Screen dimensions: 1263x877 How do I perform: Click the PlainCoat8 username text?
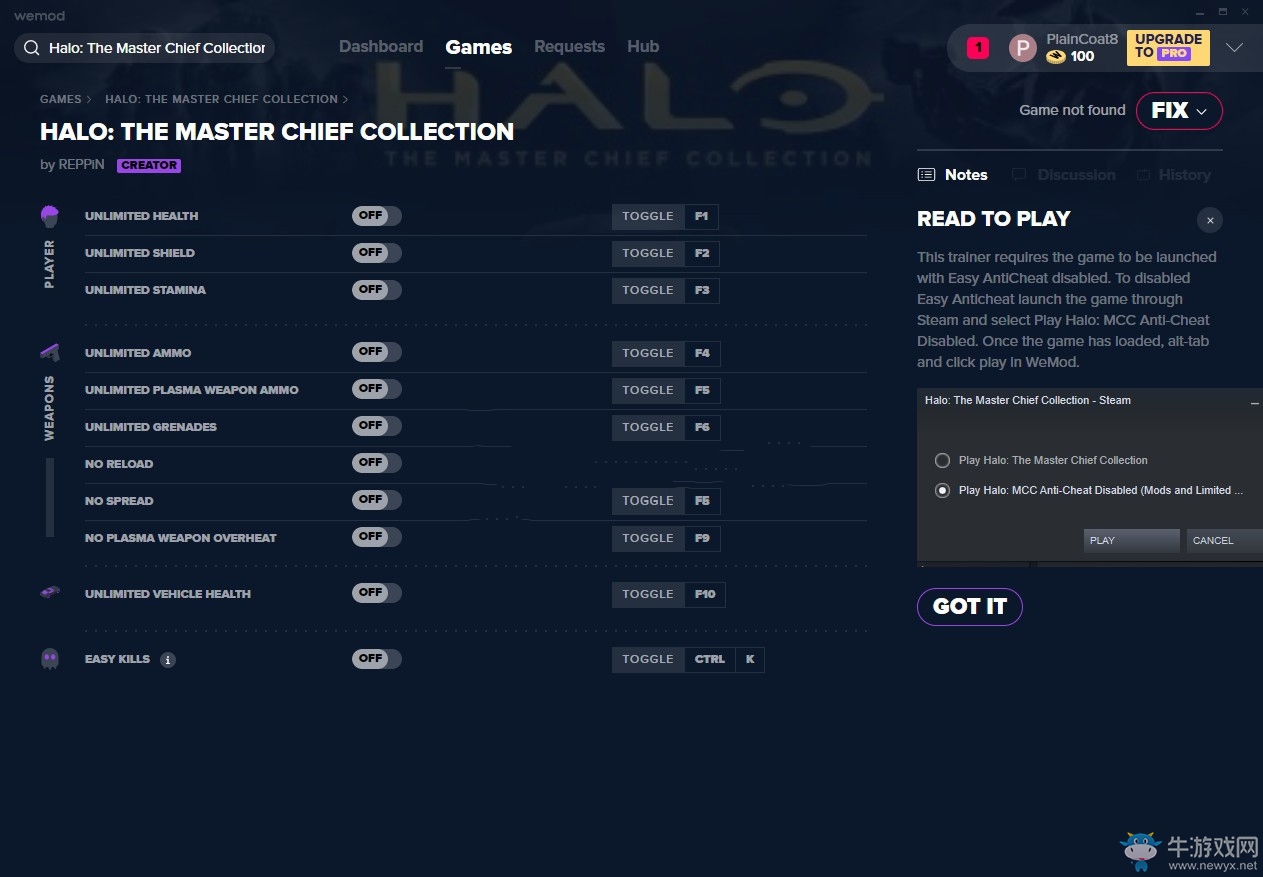click(1082, 39)
